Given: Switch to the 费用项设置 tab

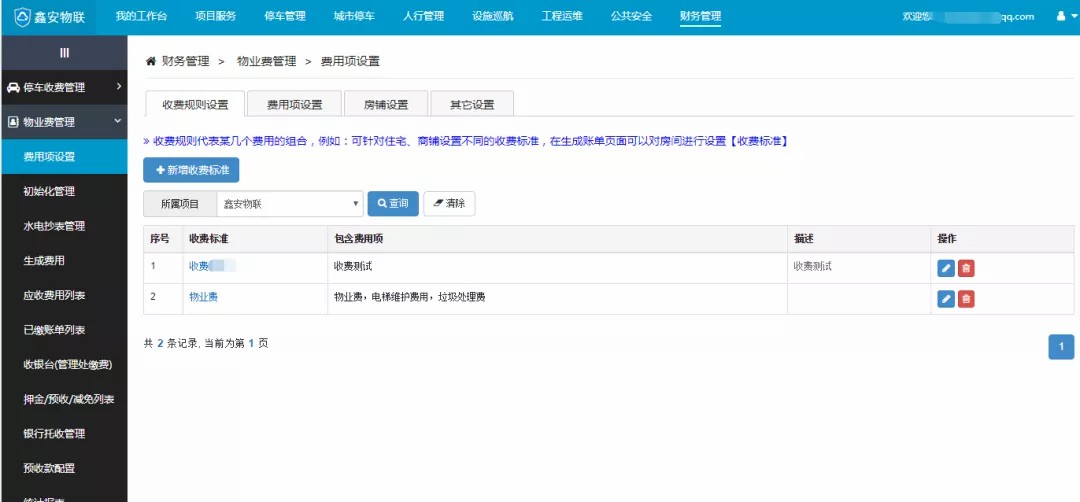Looking at the screenshot, I should [294, 105].
